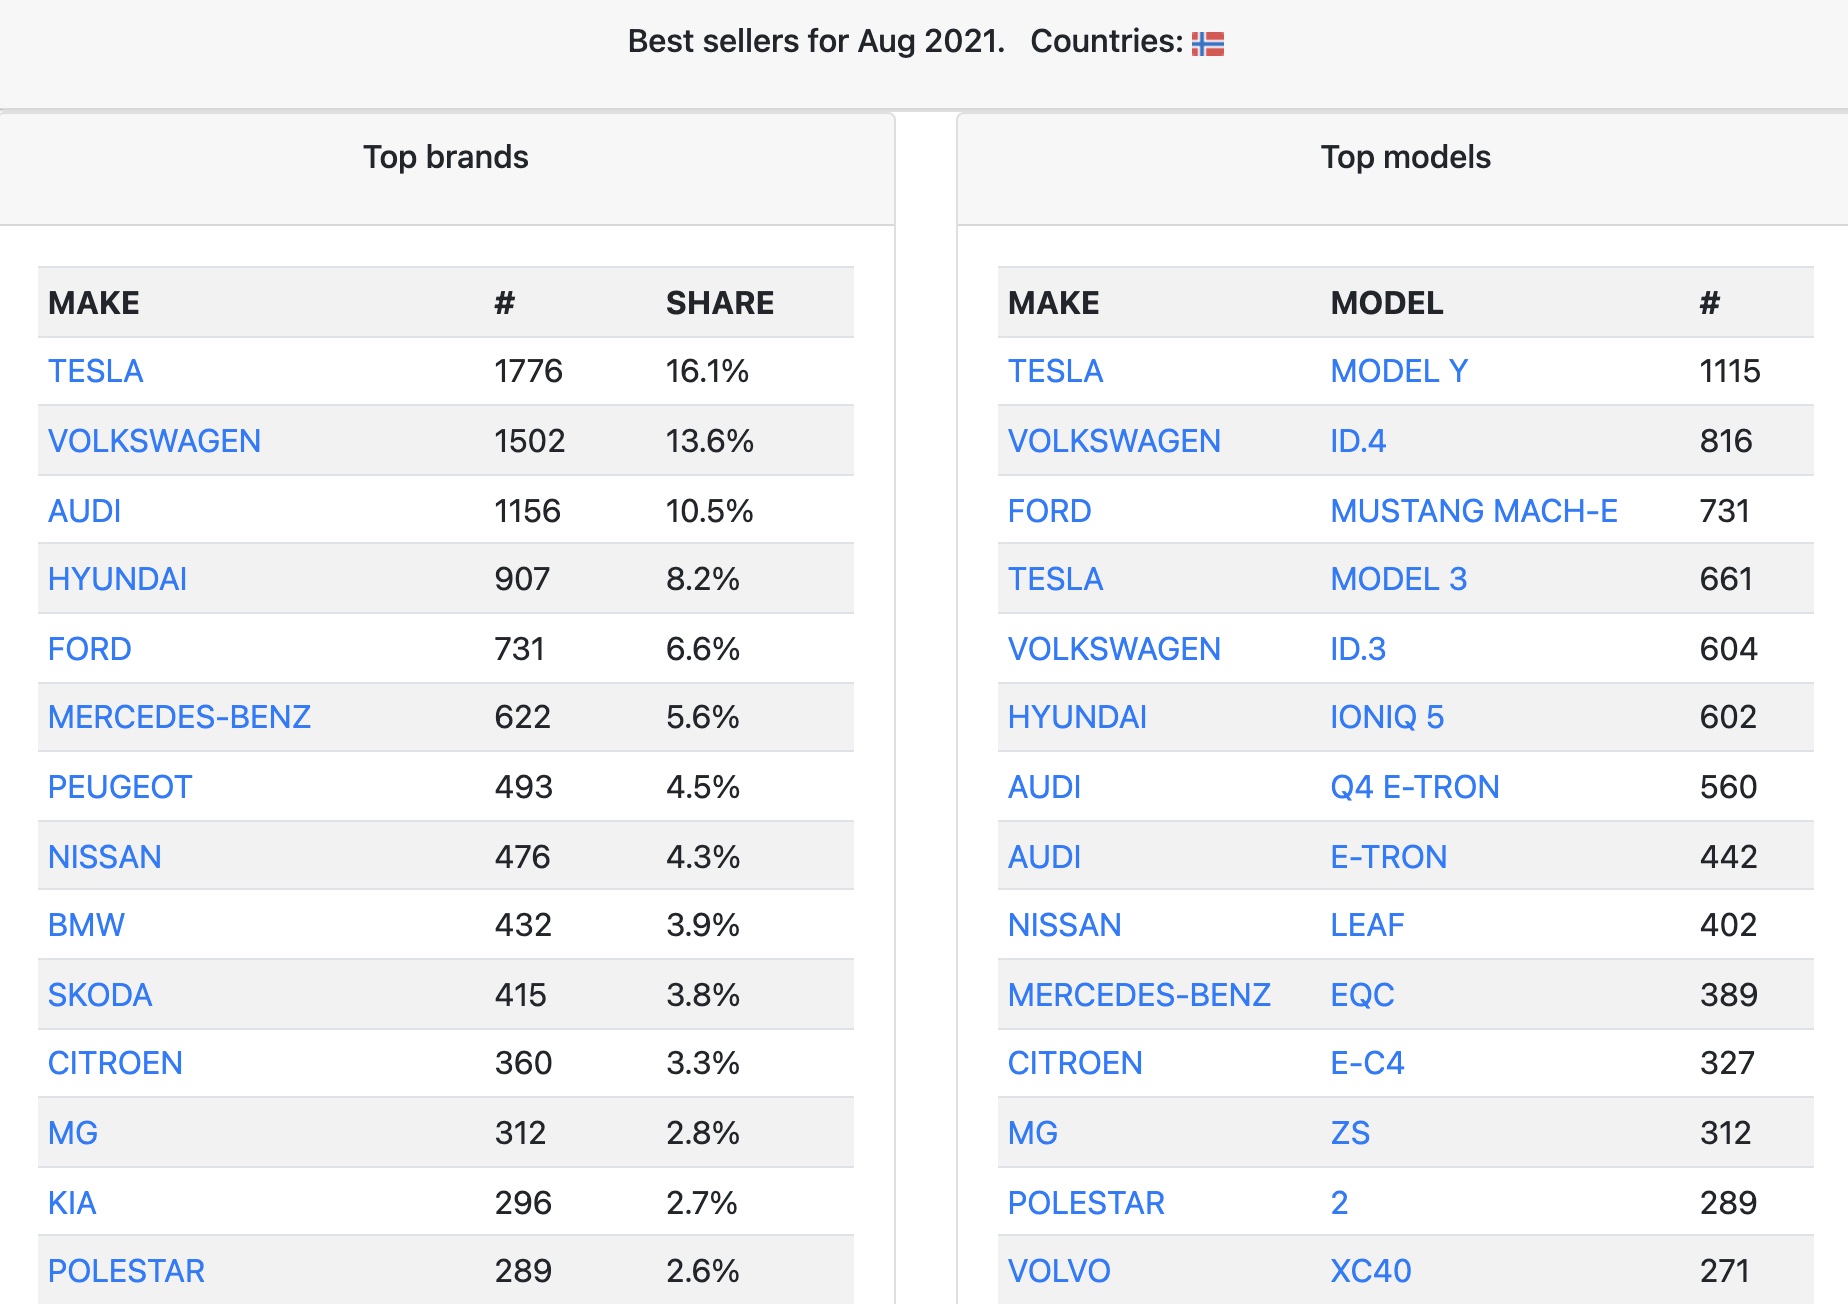
Task: Open the BMW brand link
Action: pyautogui.click(x=86, y=925)
